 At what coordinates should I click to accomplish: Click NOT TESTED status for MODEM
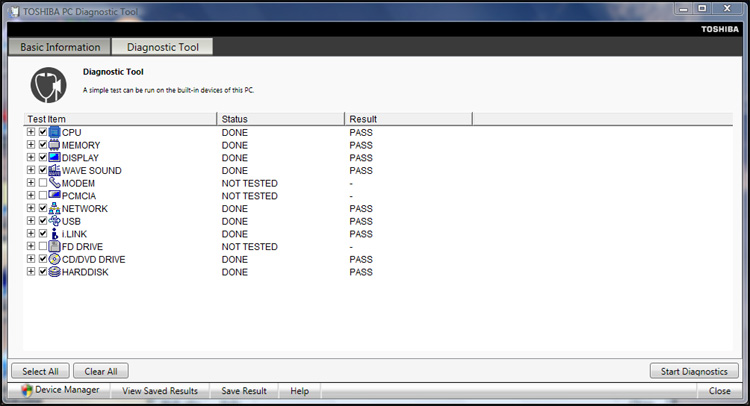(250, 183)
